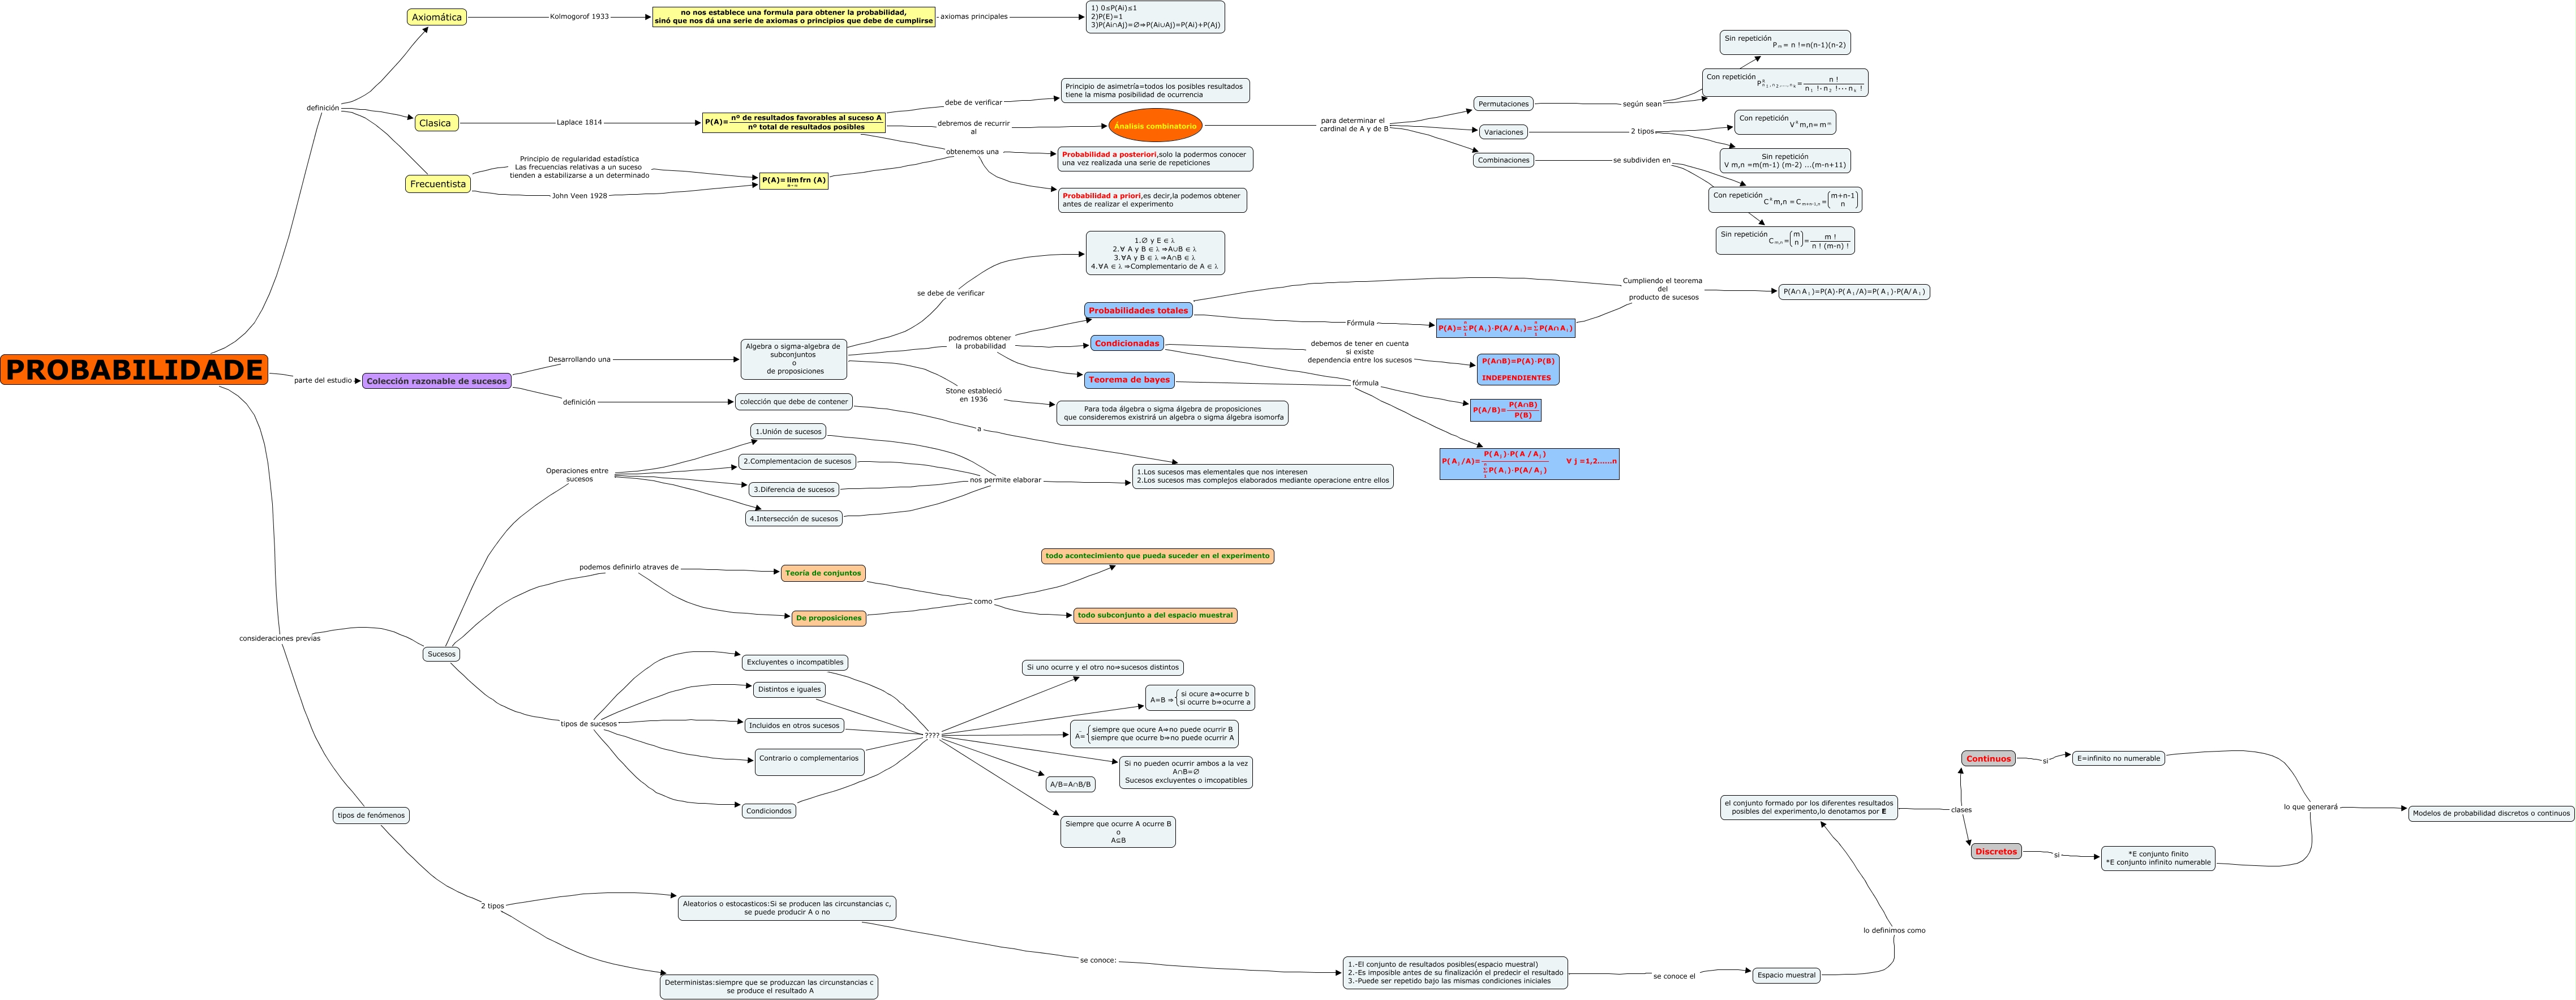Viewport: 2576px width, 1000px height.
Task: Select the Permutaciones node
Action: [x=1503, y=104]
